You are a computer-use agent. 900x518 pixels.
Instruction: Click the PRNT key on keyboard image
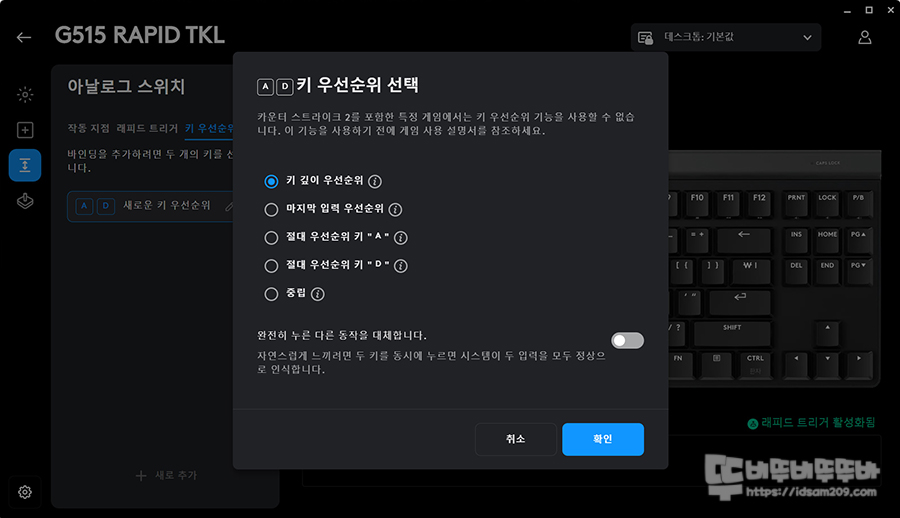(x=796, y=204)
